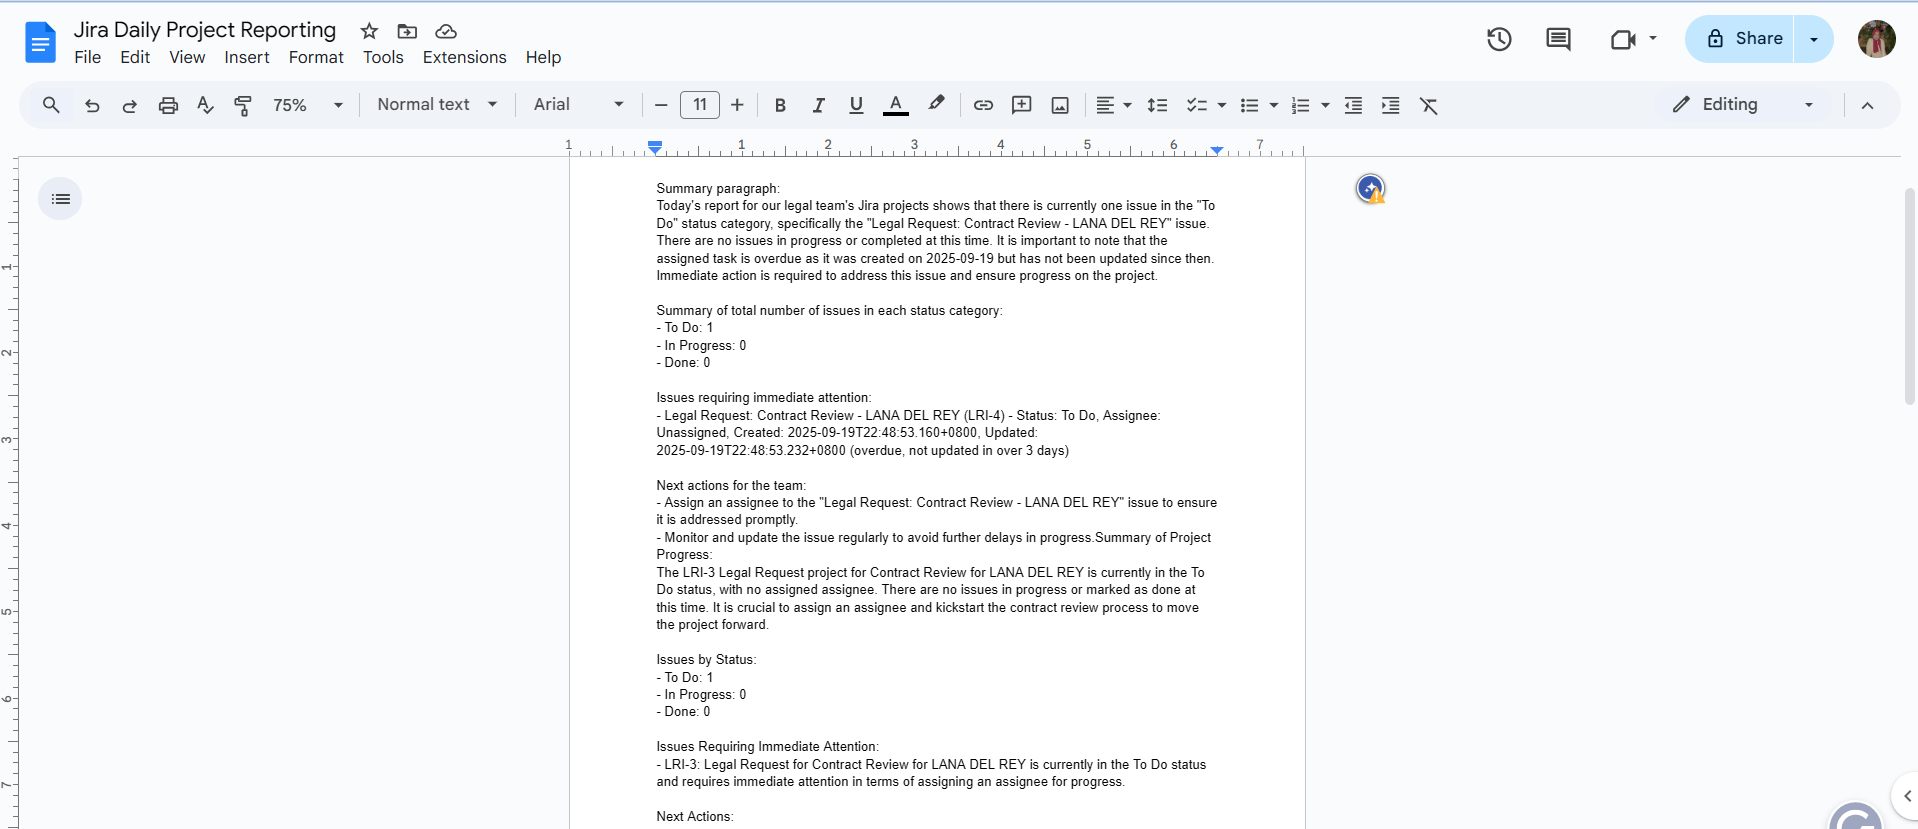Show the document outline

tap(60, 199)
